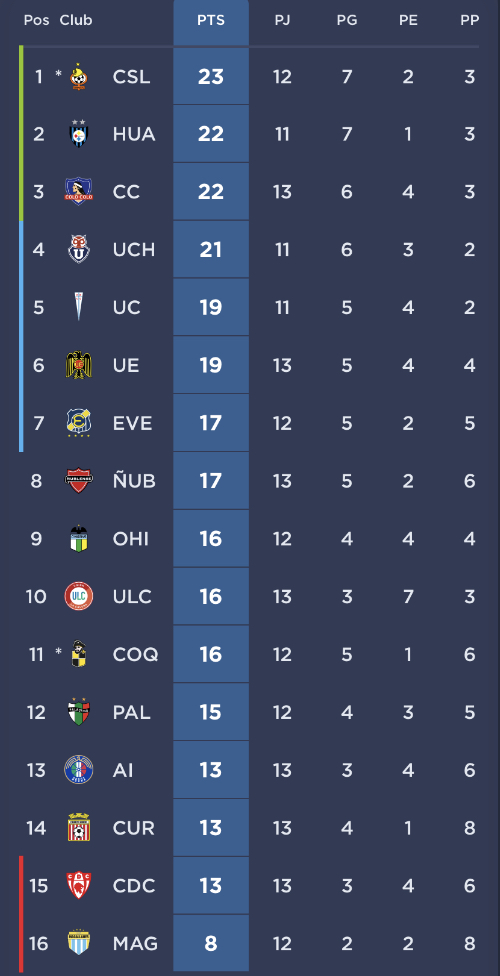The height and width of the screenshot is (976, 500).
Task: Click the Ñublense (ÑUB) crest
Action: (79, 481)
